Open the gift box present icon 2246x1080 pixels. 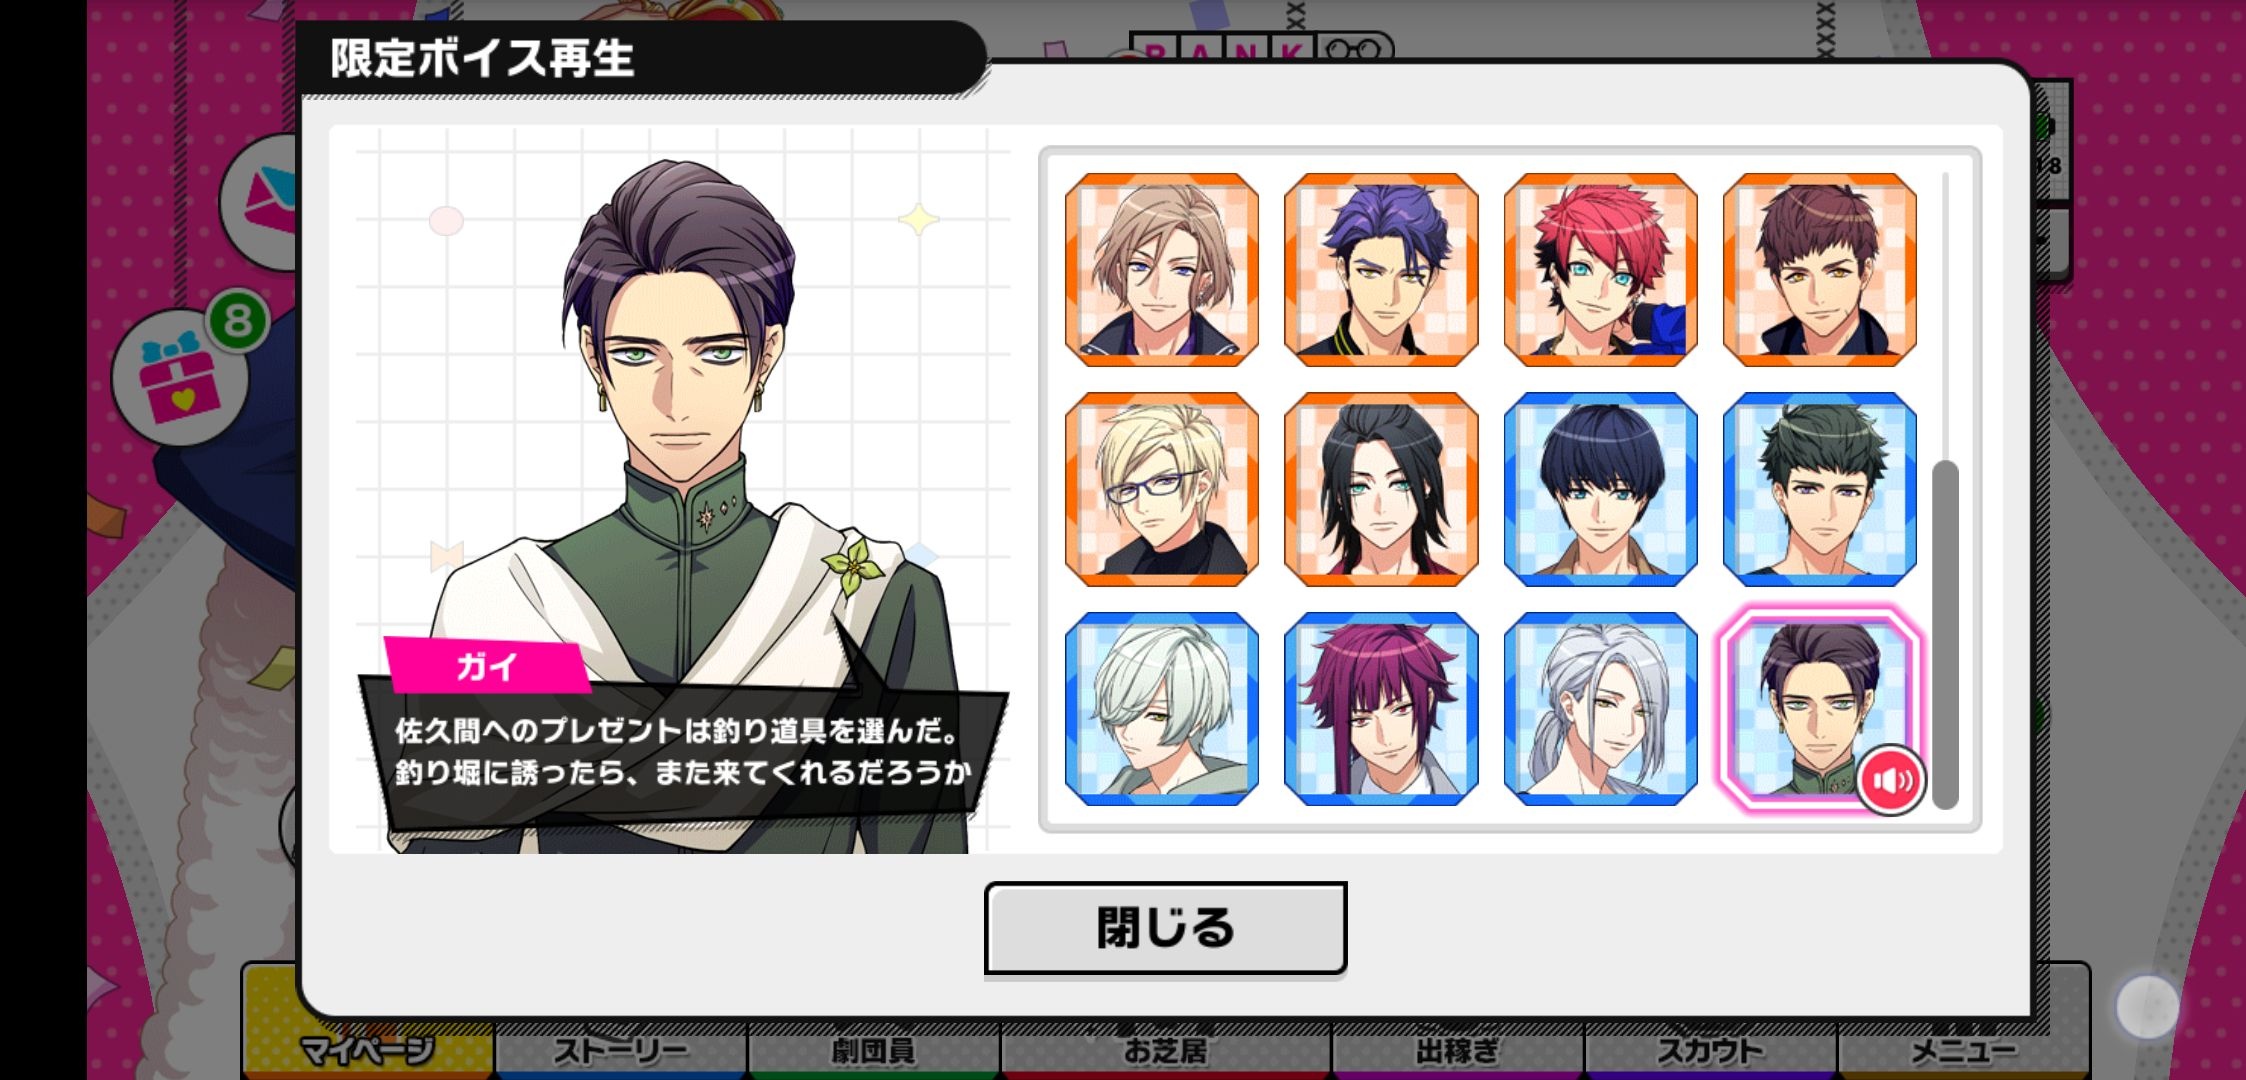point(180,375)
